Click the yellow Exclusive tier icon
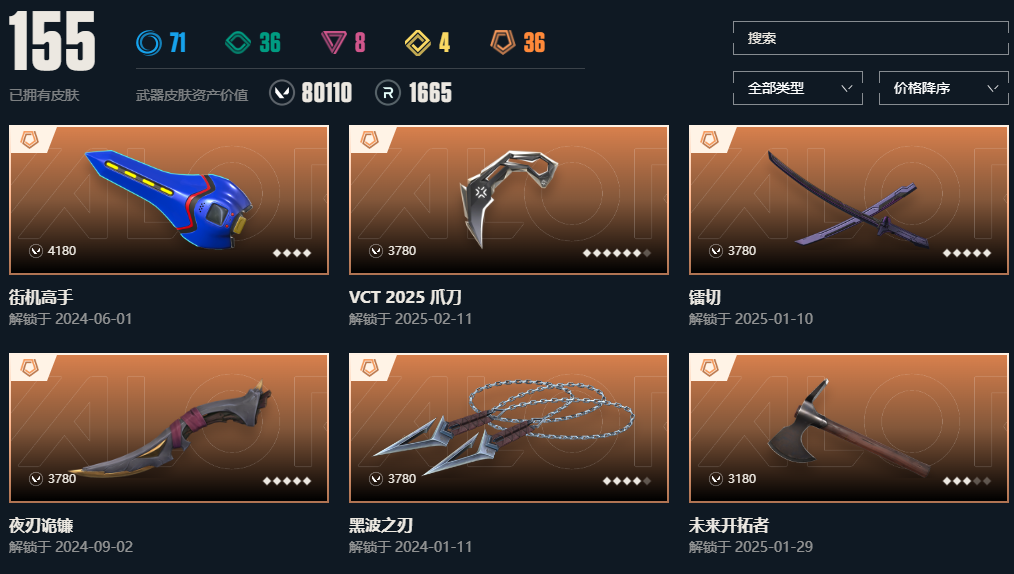Viewport: 1014px width, 574px height. tap(418, 43)
